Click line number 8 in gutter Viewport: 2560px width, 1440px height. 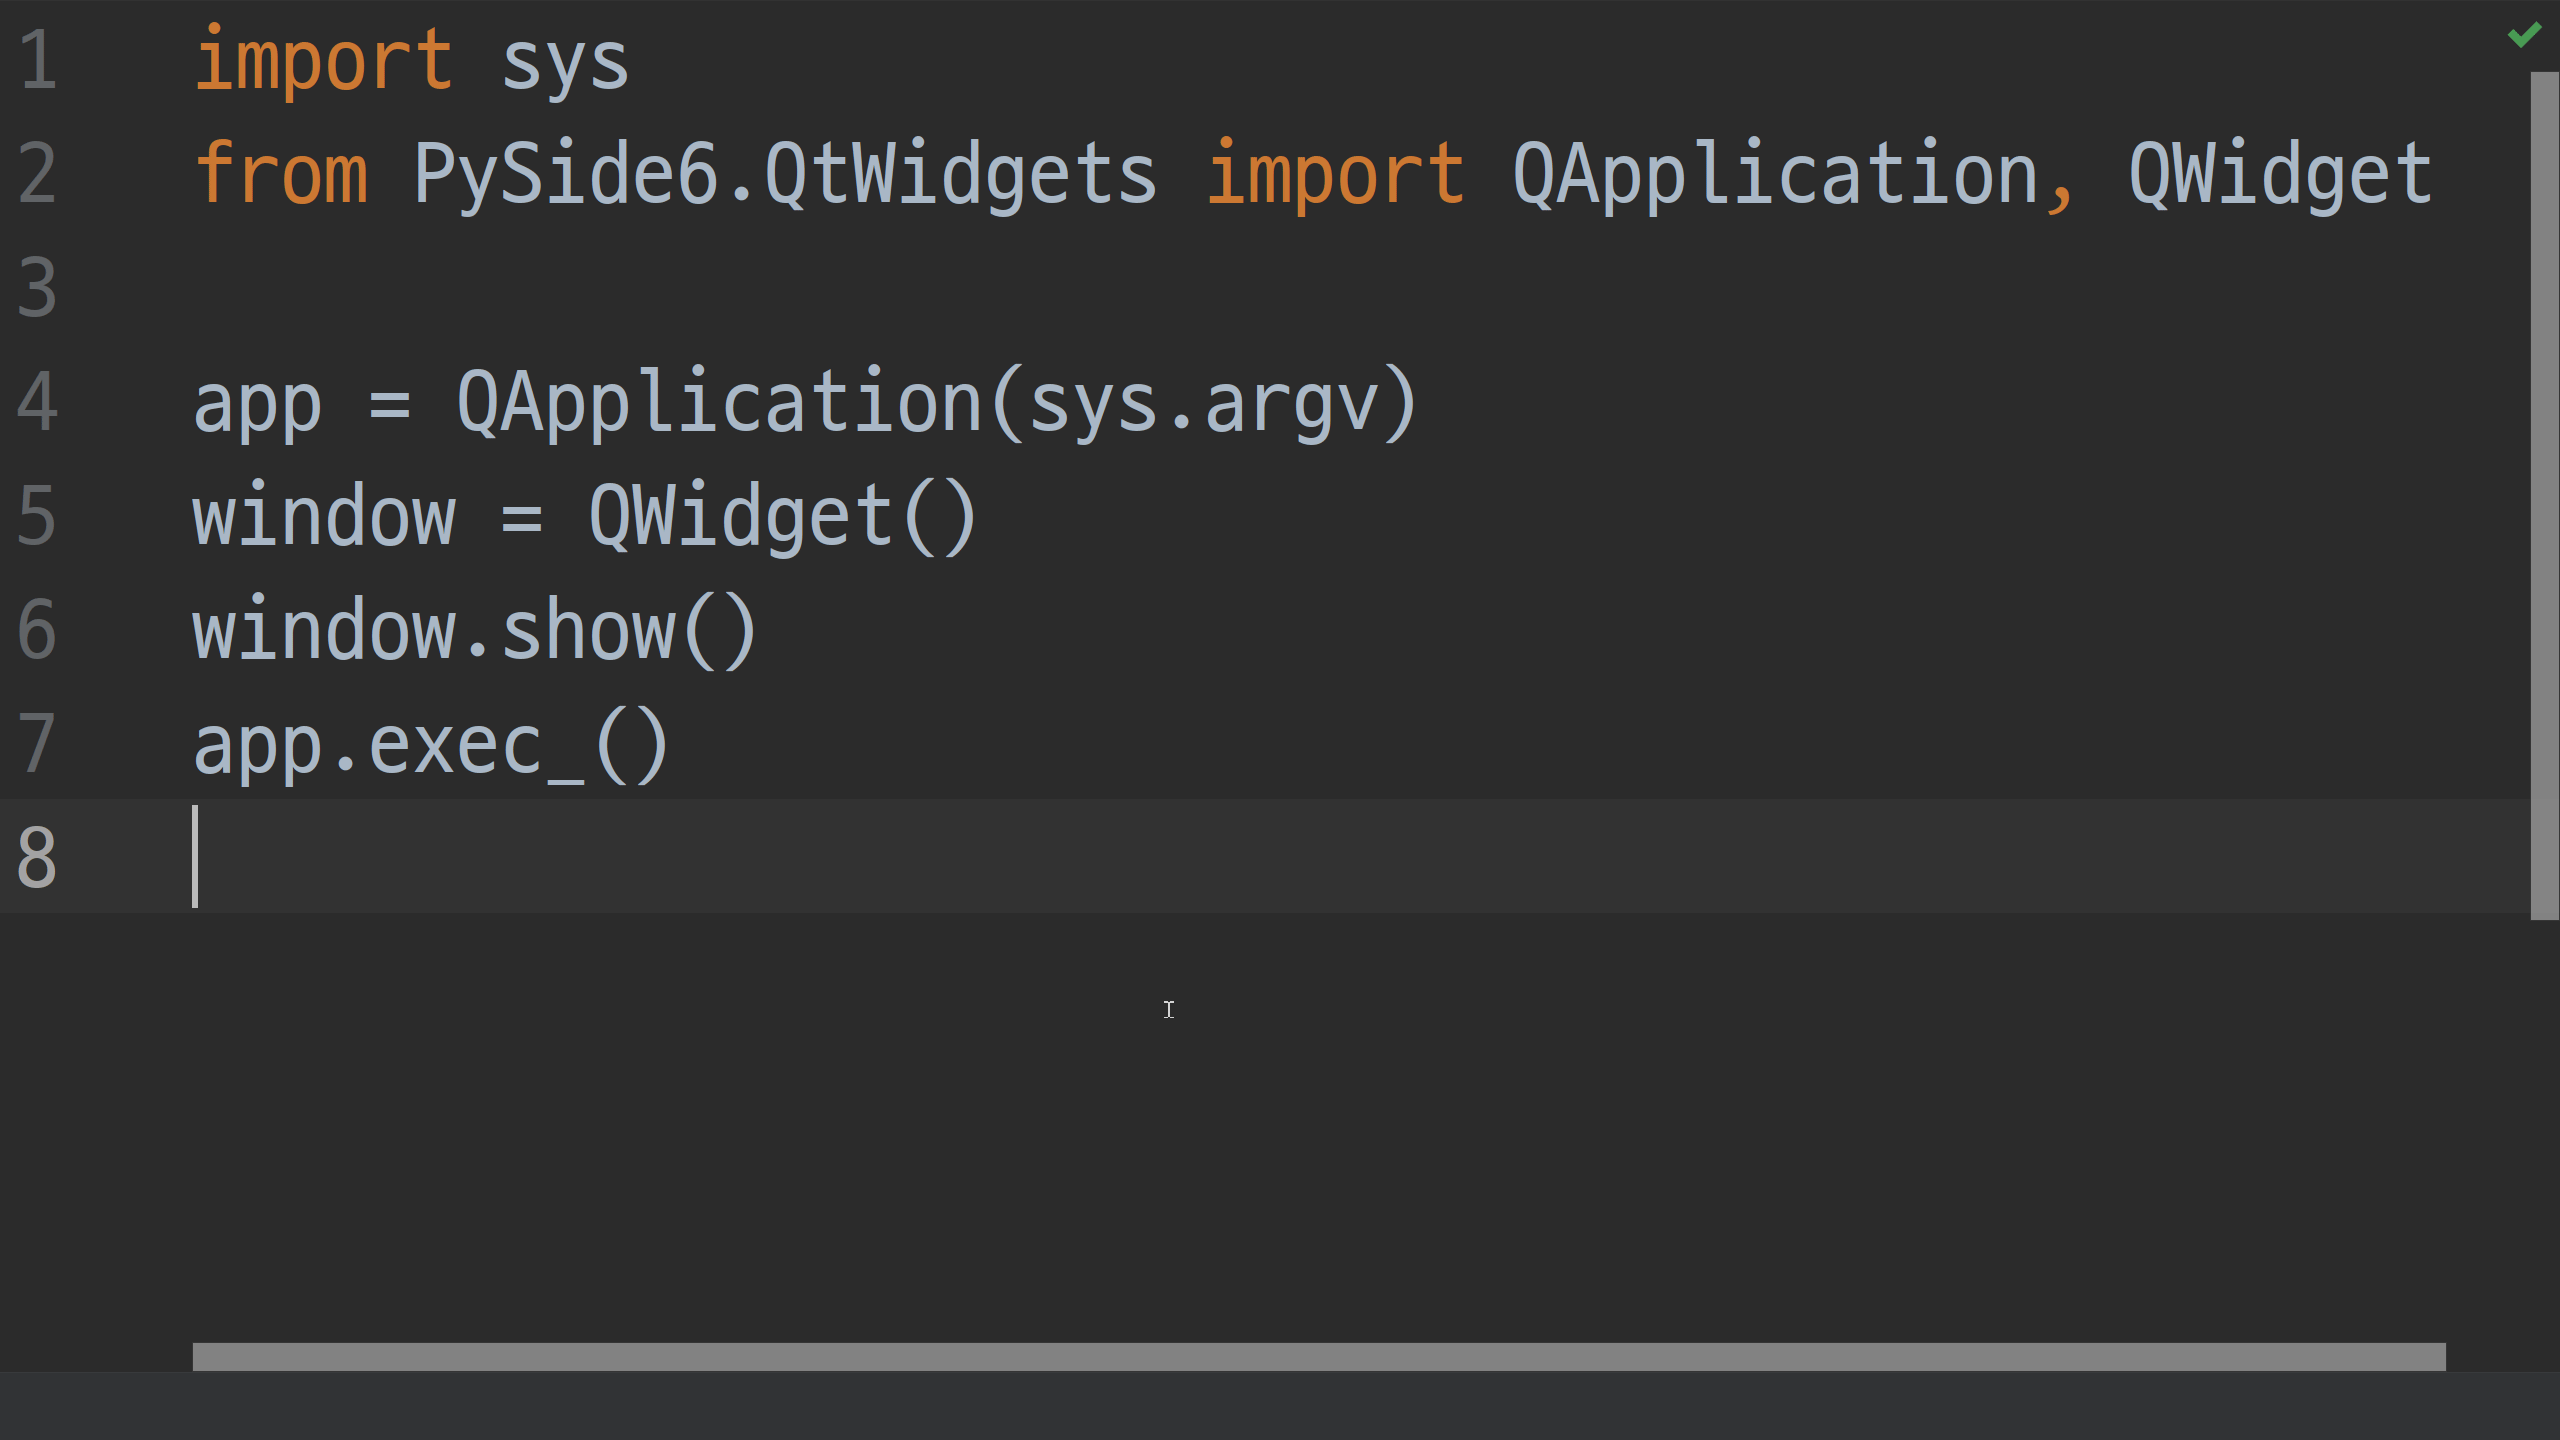coord(38,858)
